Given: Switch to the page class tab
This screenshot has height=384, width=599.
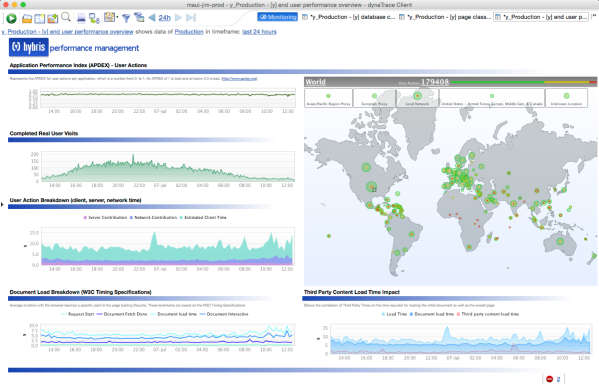Looking at the screenshot, I should (x=445, y=17).
